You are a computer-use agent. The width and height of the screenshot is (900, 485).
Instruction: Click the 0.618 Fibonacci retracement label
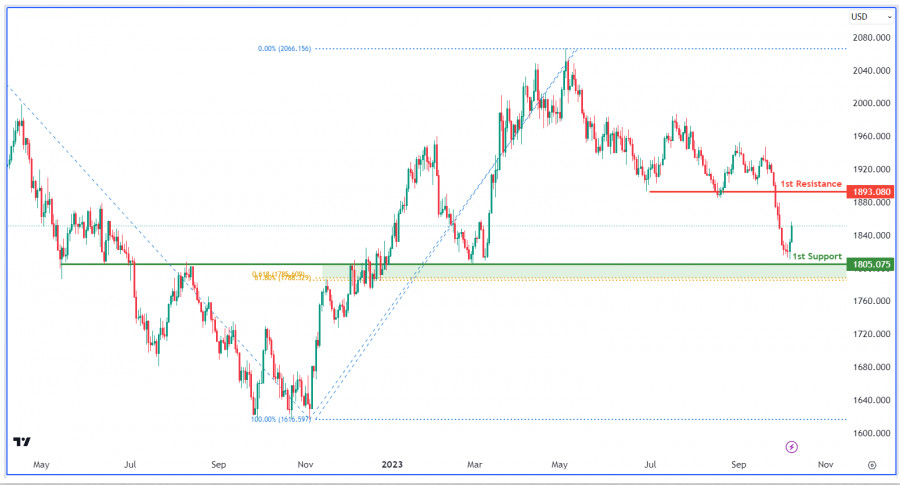coord(278,274)
